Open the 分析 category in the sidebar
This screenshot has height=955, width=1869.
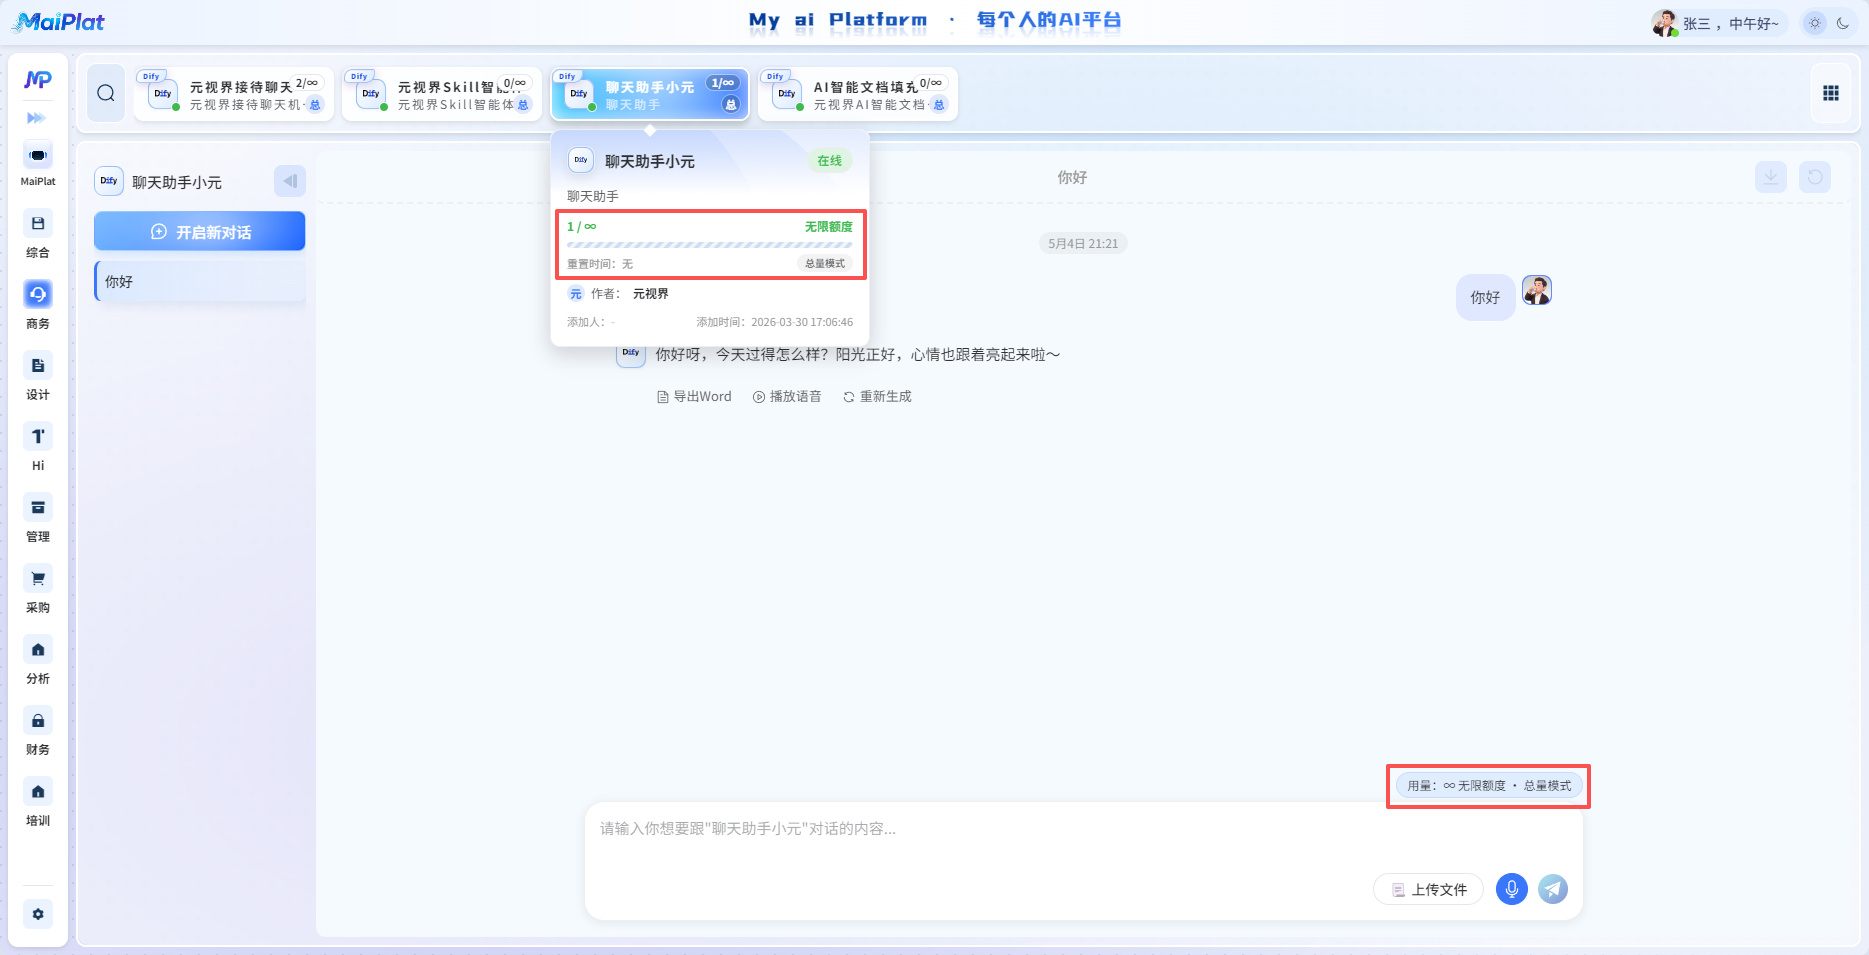pyautogui.click(x=38, y=661)
